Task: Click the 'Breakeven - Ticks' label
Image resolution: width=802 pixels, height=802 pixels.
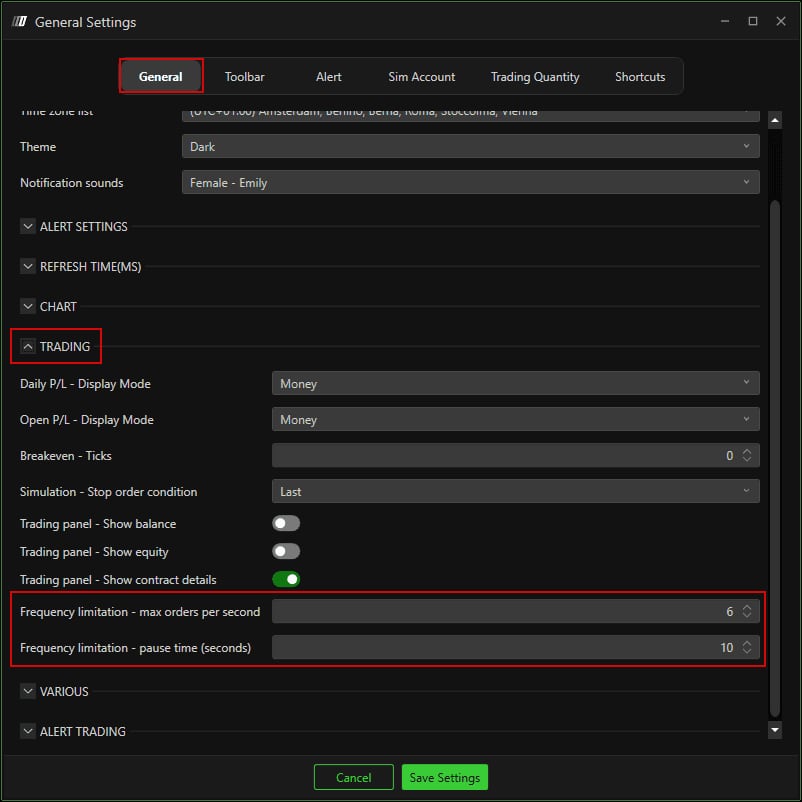Action: (x=65, y=456)
